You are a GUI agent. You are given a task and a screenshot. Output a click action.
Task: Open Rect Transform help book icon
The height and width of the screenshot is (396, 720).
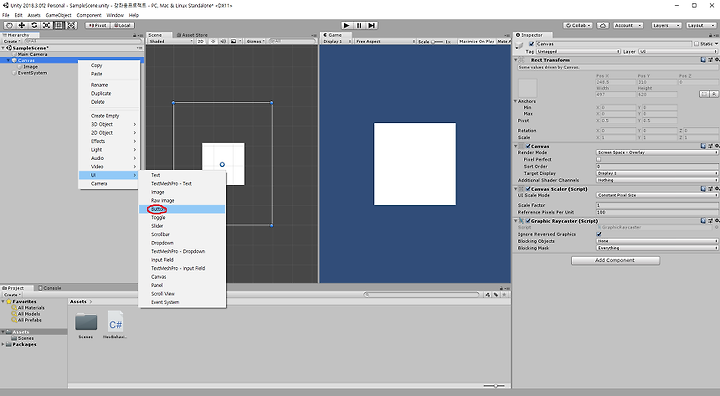(x=703, y=60)
